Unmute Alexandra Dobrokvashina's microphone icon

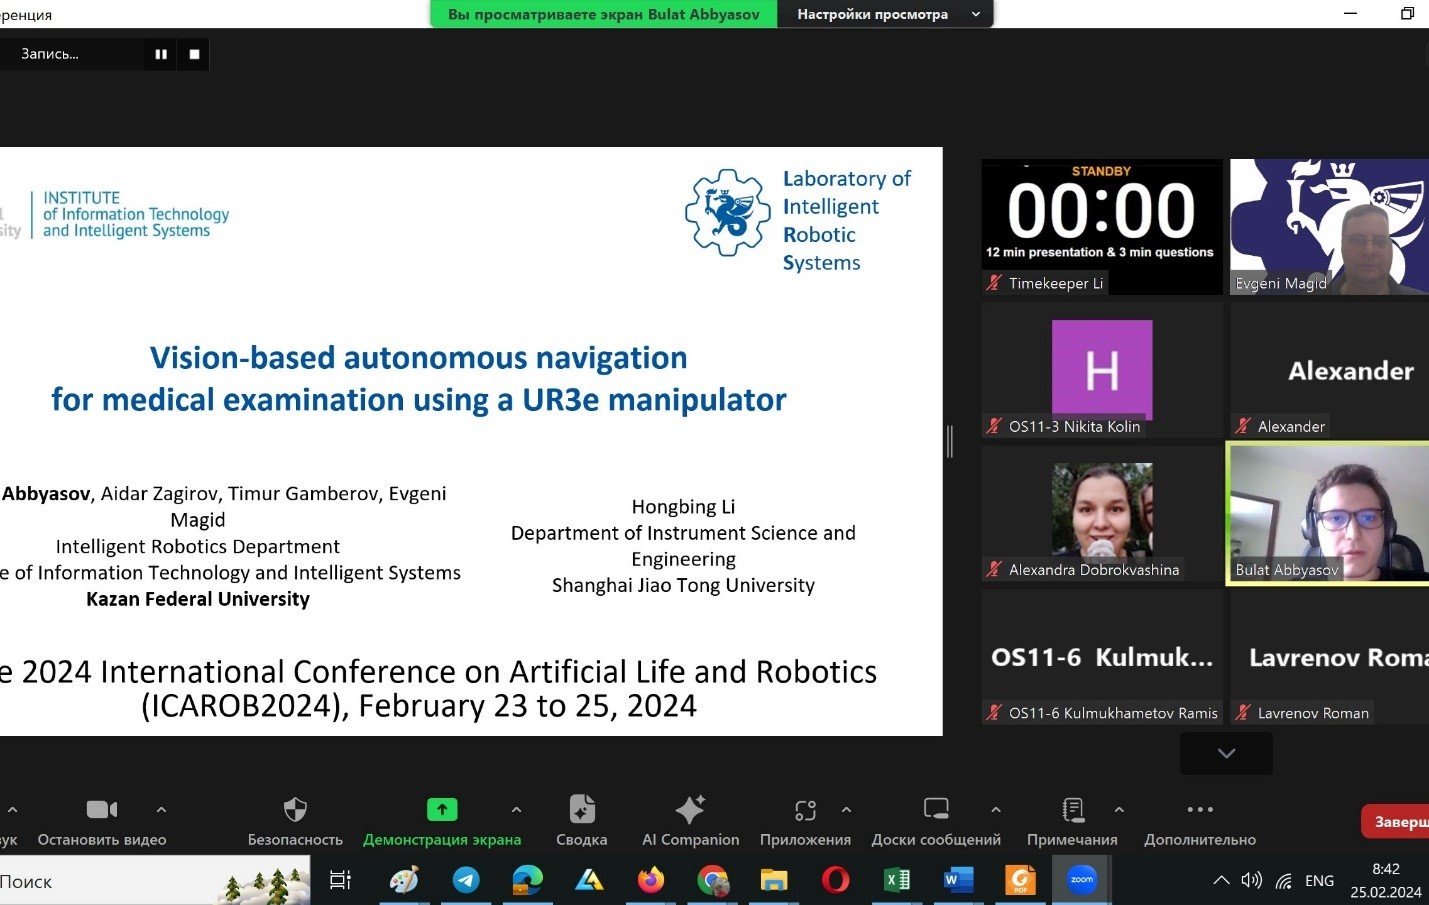pos(993,569)
